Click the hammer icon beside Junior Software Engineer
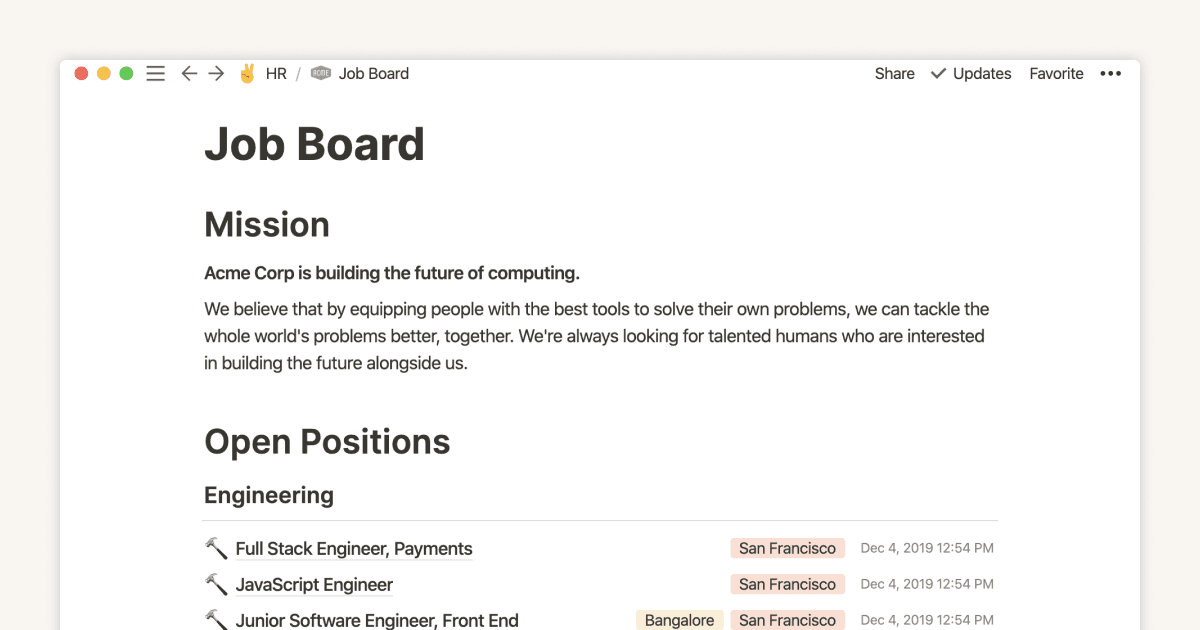The width and height of the screenshot is (1200, 630). [215, 620]
